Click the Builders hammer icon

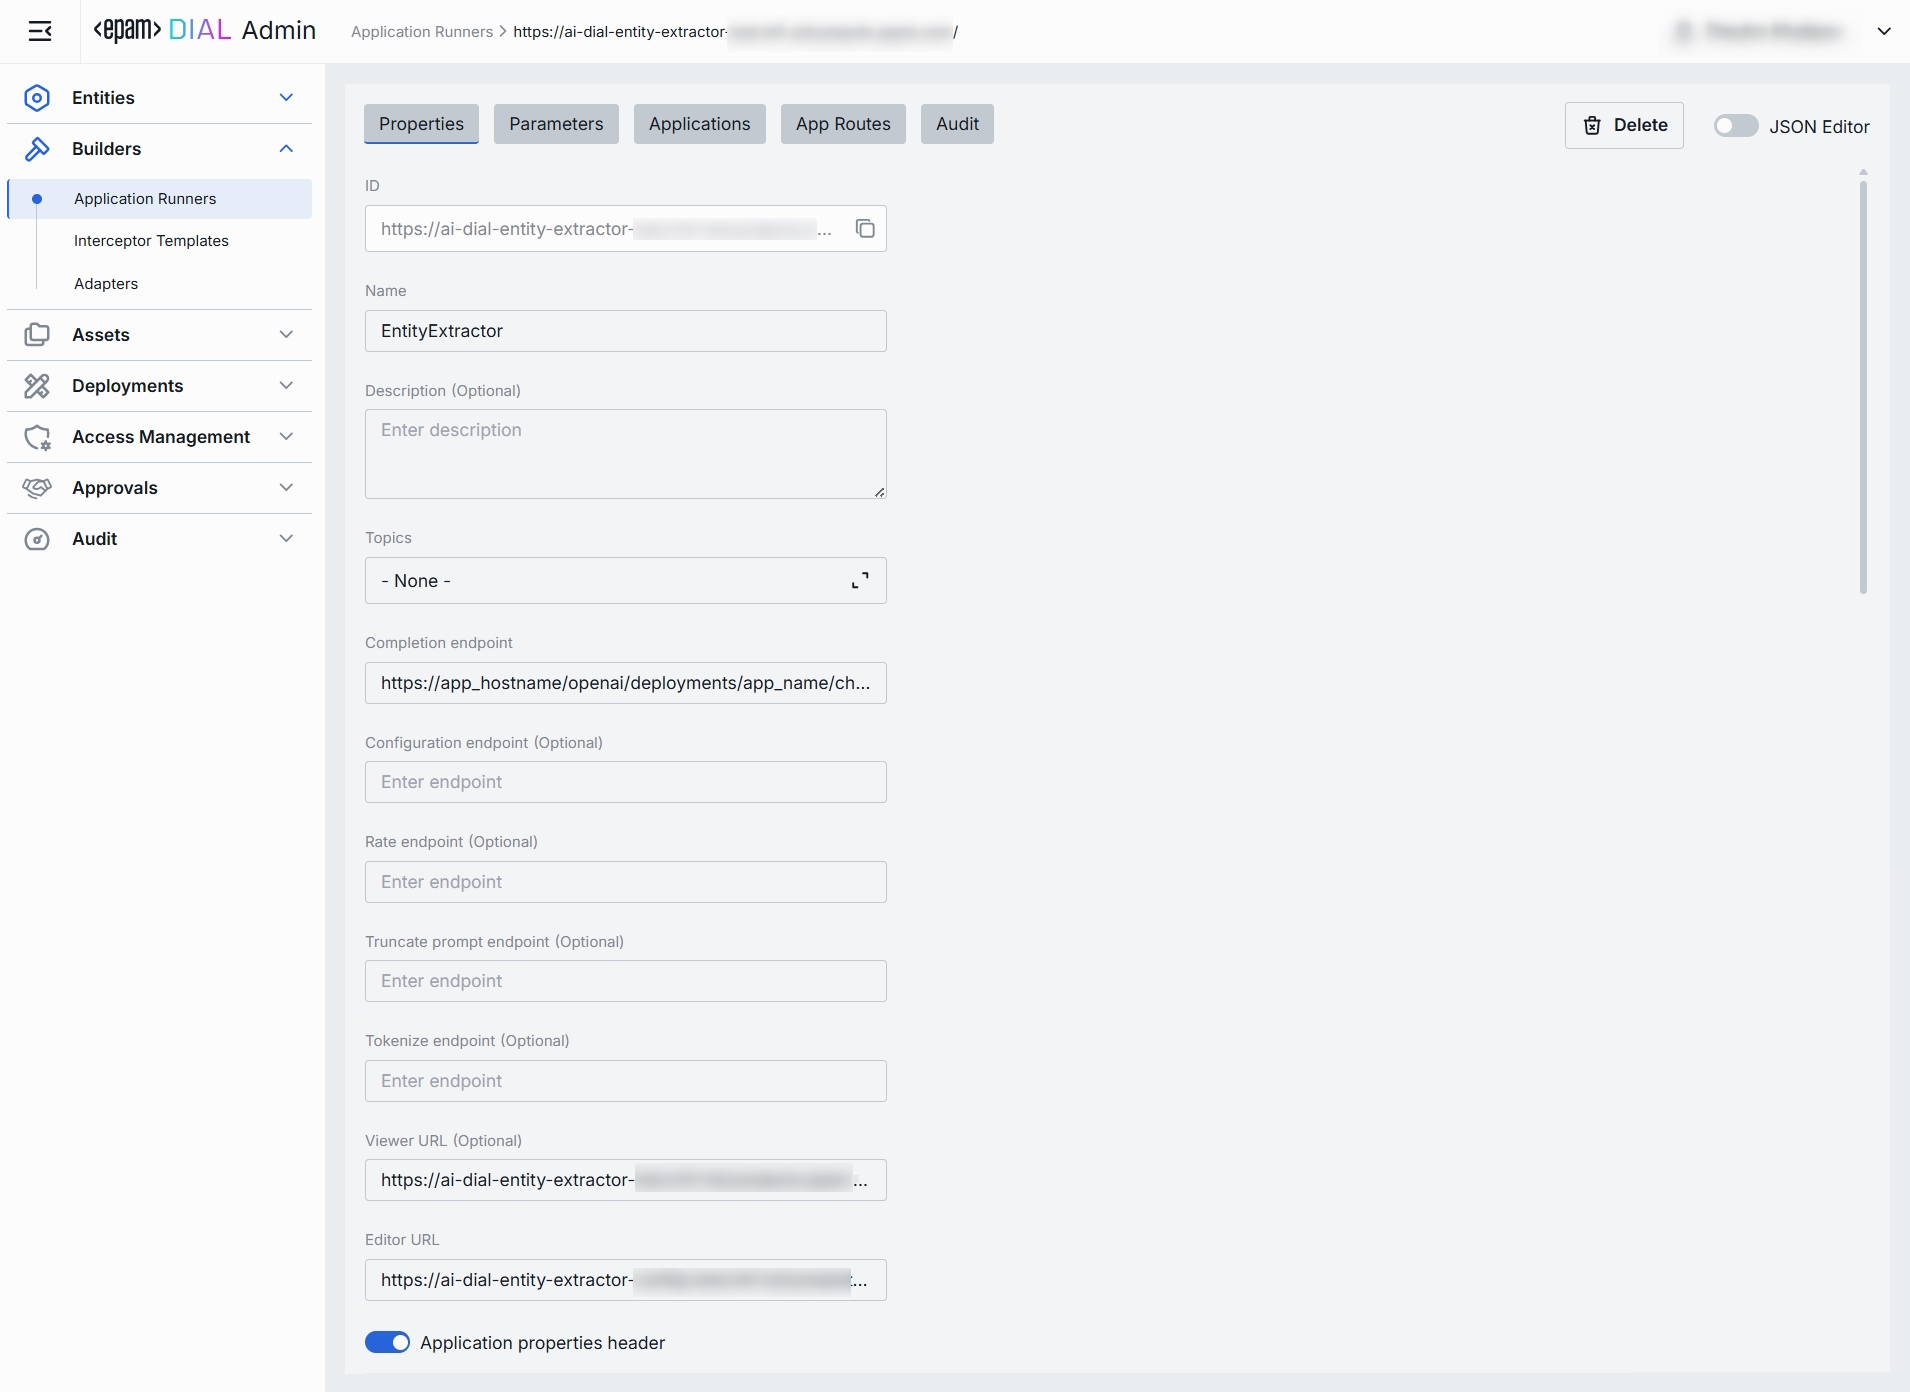click(x=37, y=149)
